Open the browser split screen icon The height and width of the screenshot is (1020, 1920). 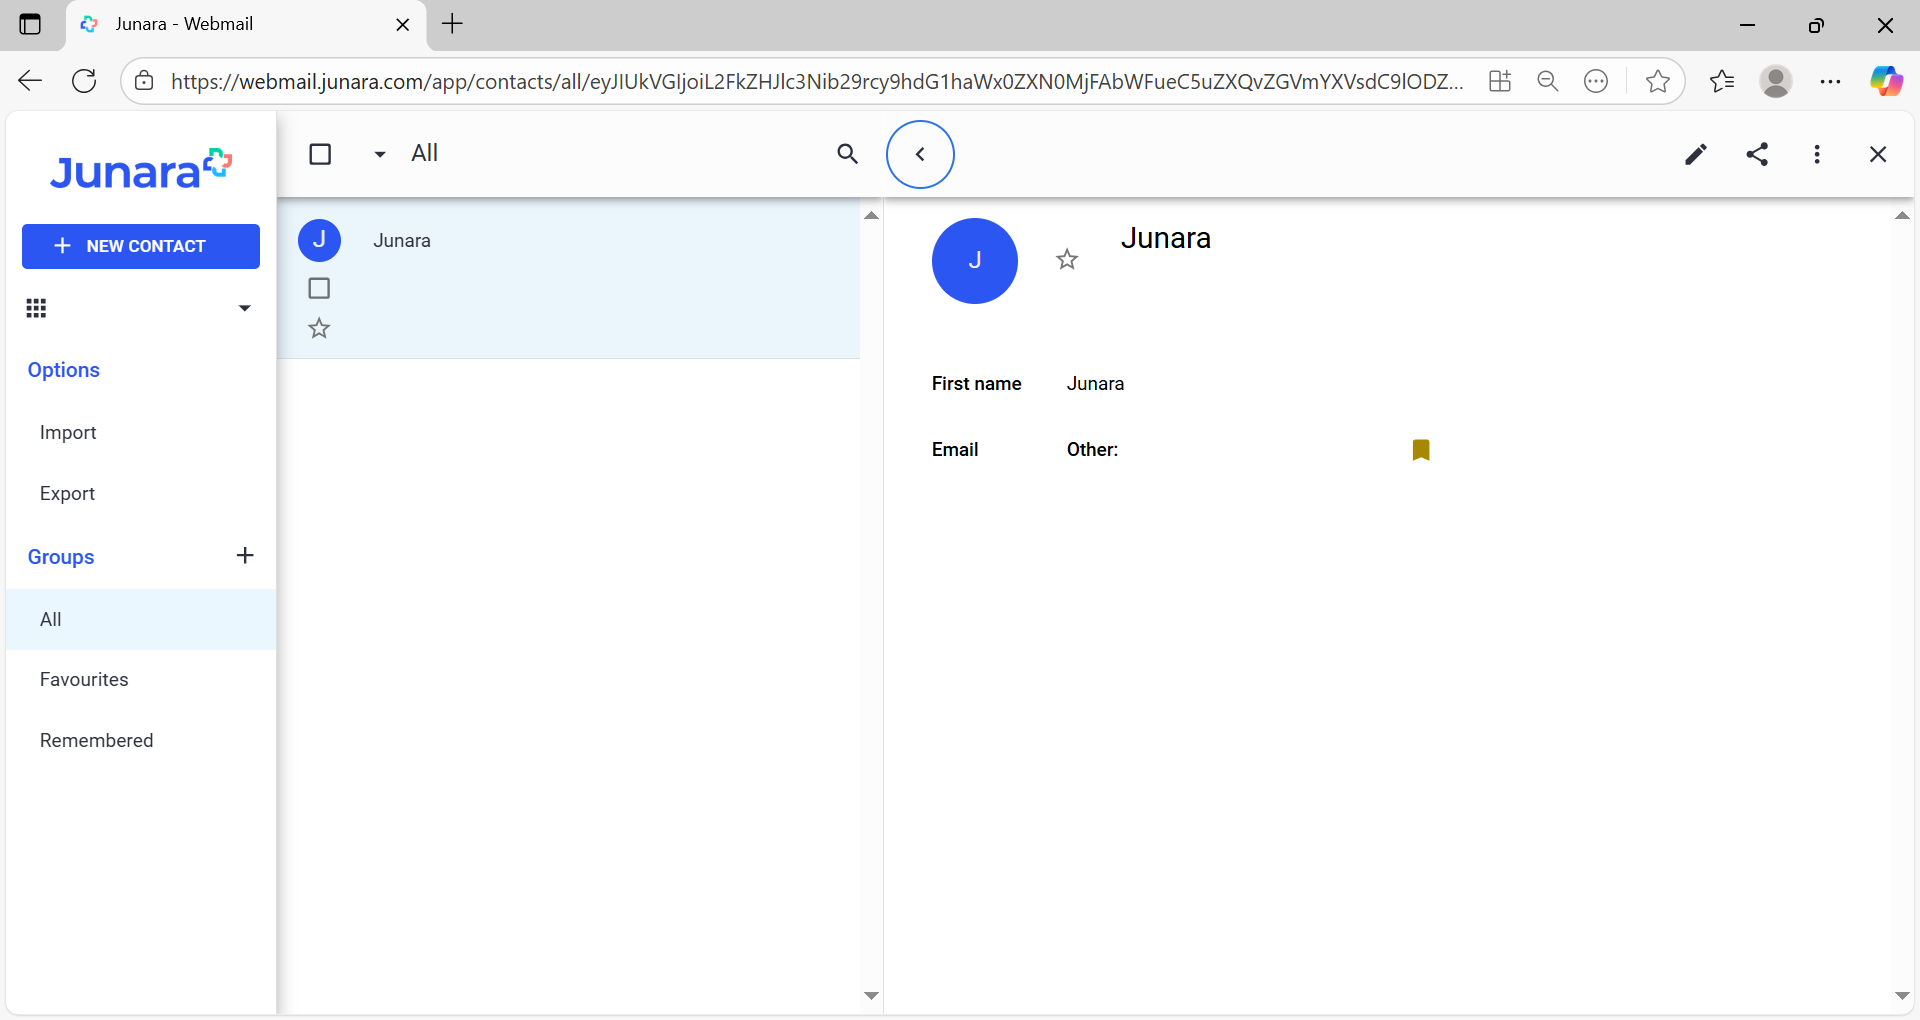pos(1500,81)
